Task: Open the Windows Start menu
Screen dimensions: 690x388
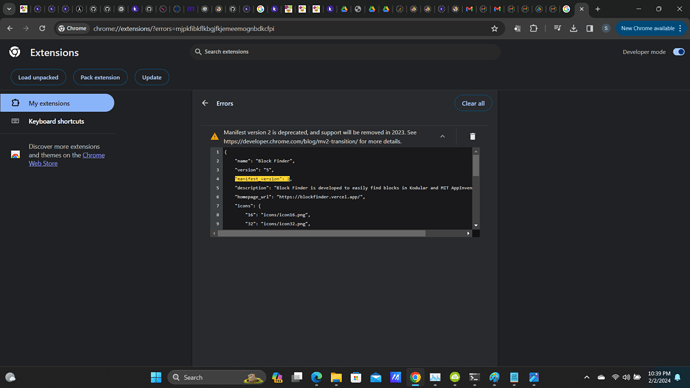Action: click(156, 377)
